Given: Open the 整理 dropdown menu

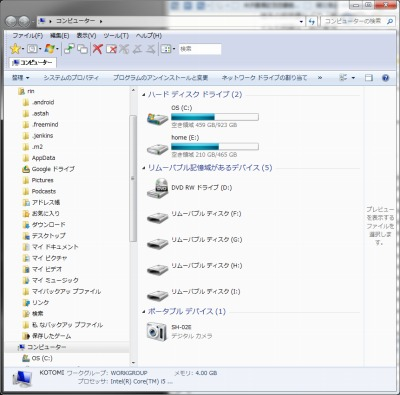Looking at the screenshot, I should [20, 78].
